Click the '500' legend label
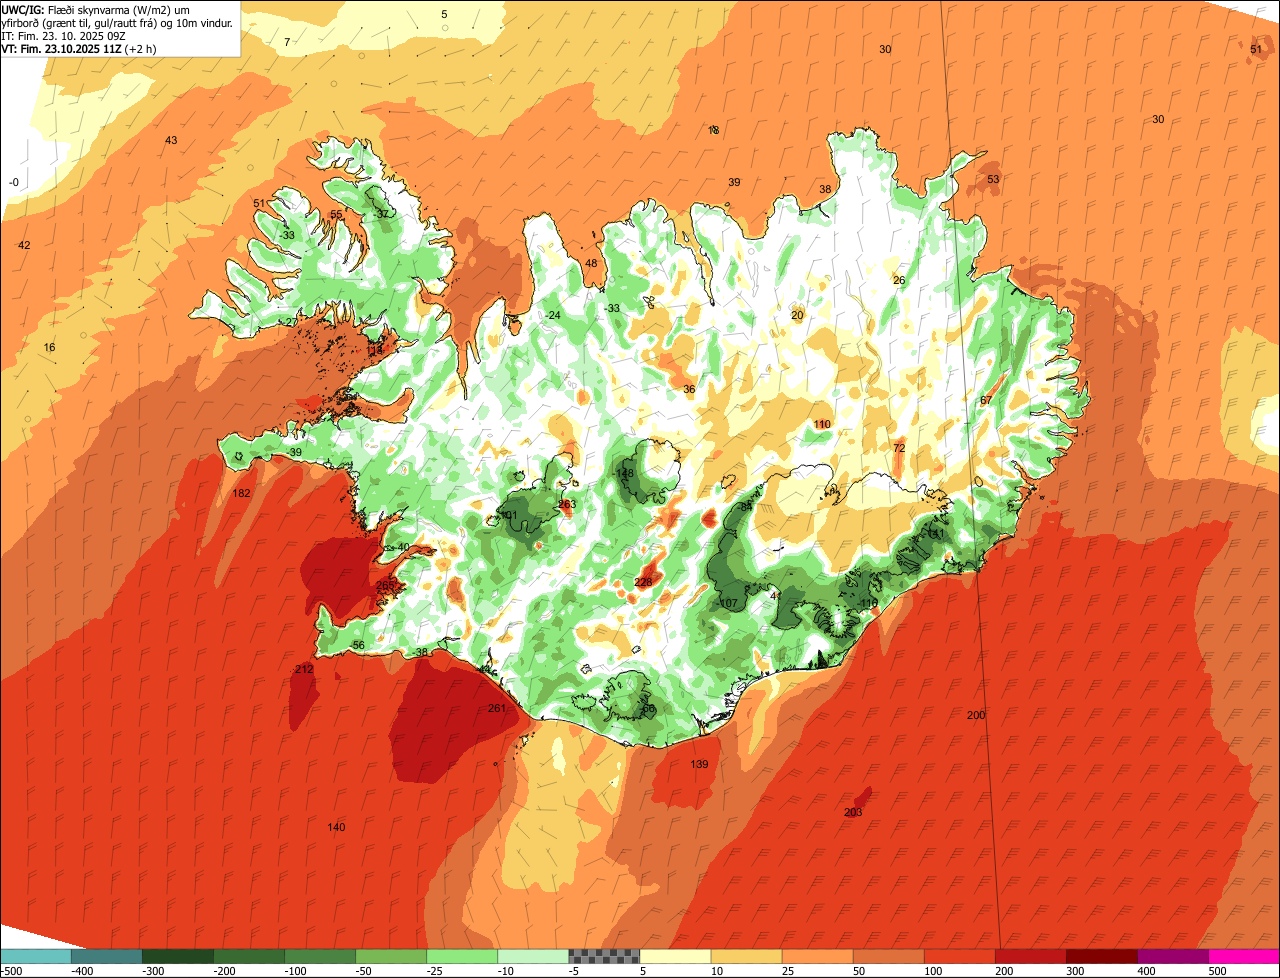 point(1217,971)
